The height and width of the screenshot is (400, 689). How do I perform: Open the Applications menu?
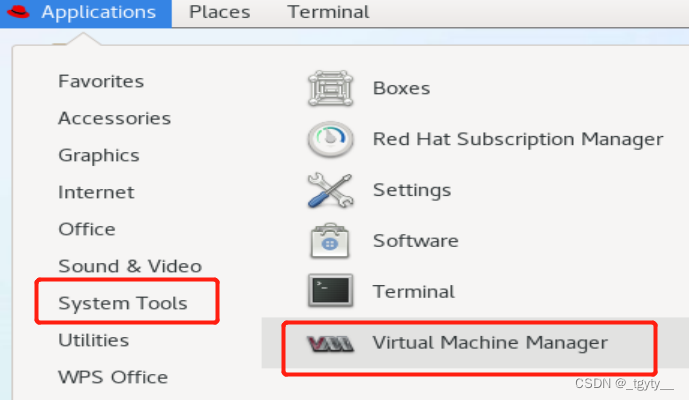pos(86,13)
